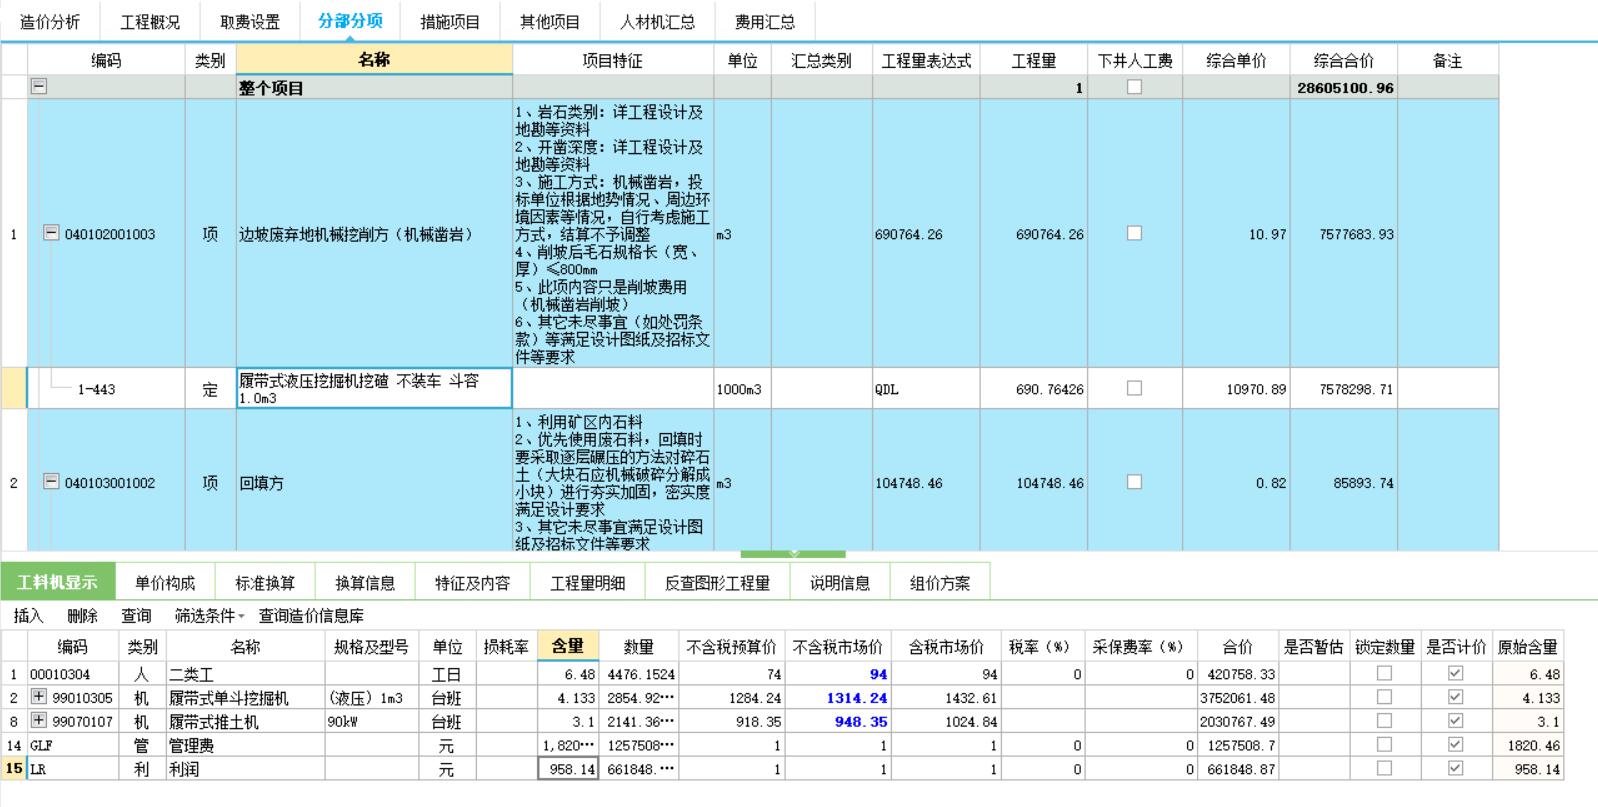Open the 说明信息 tab

[x=840, y=583]
